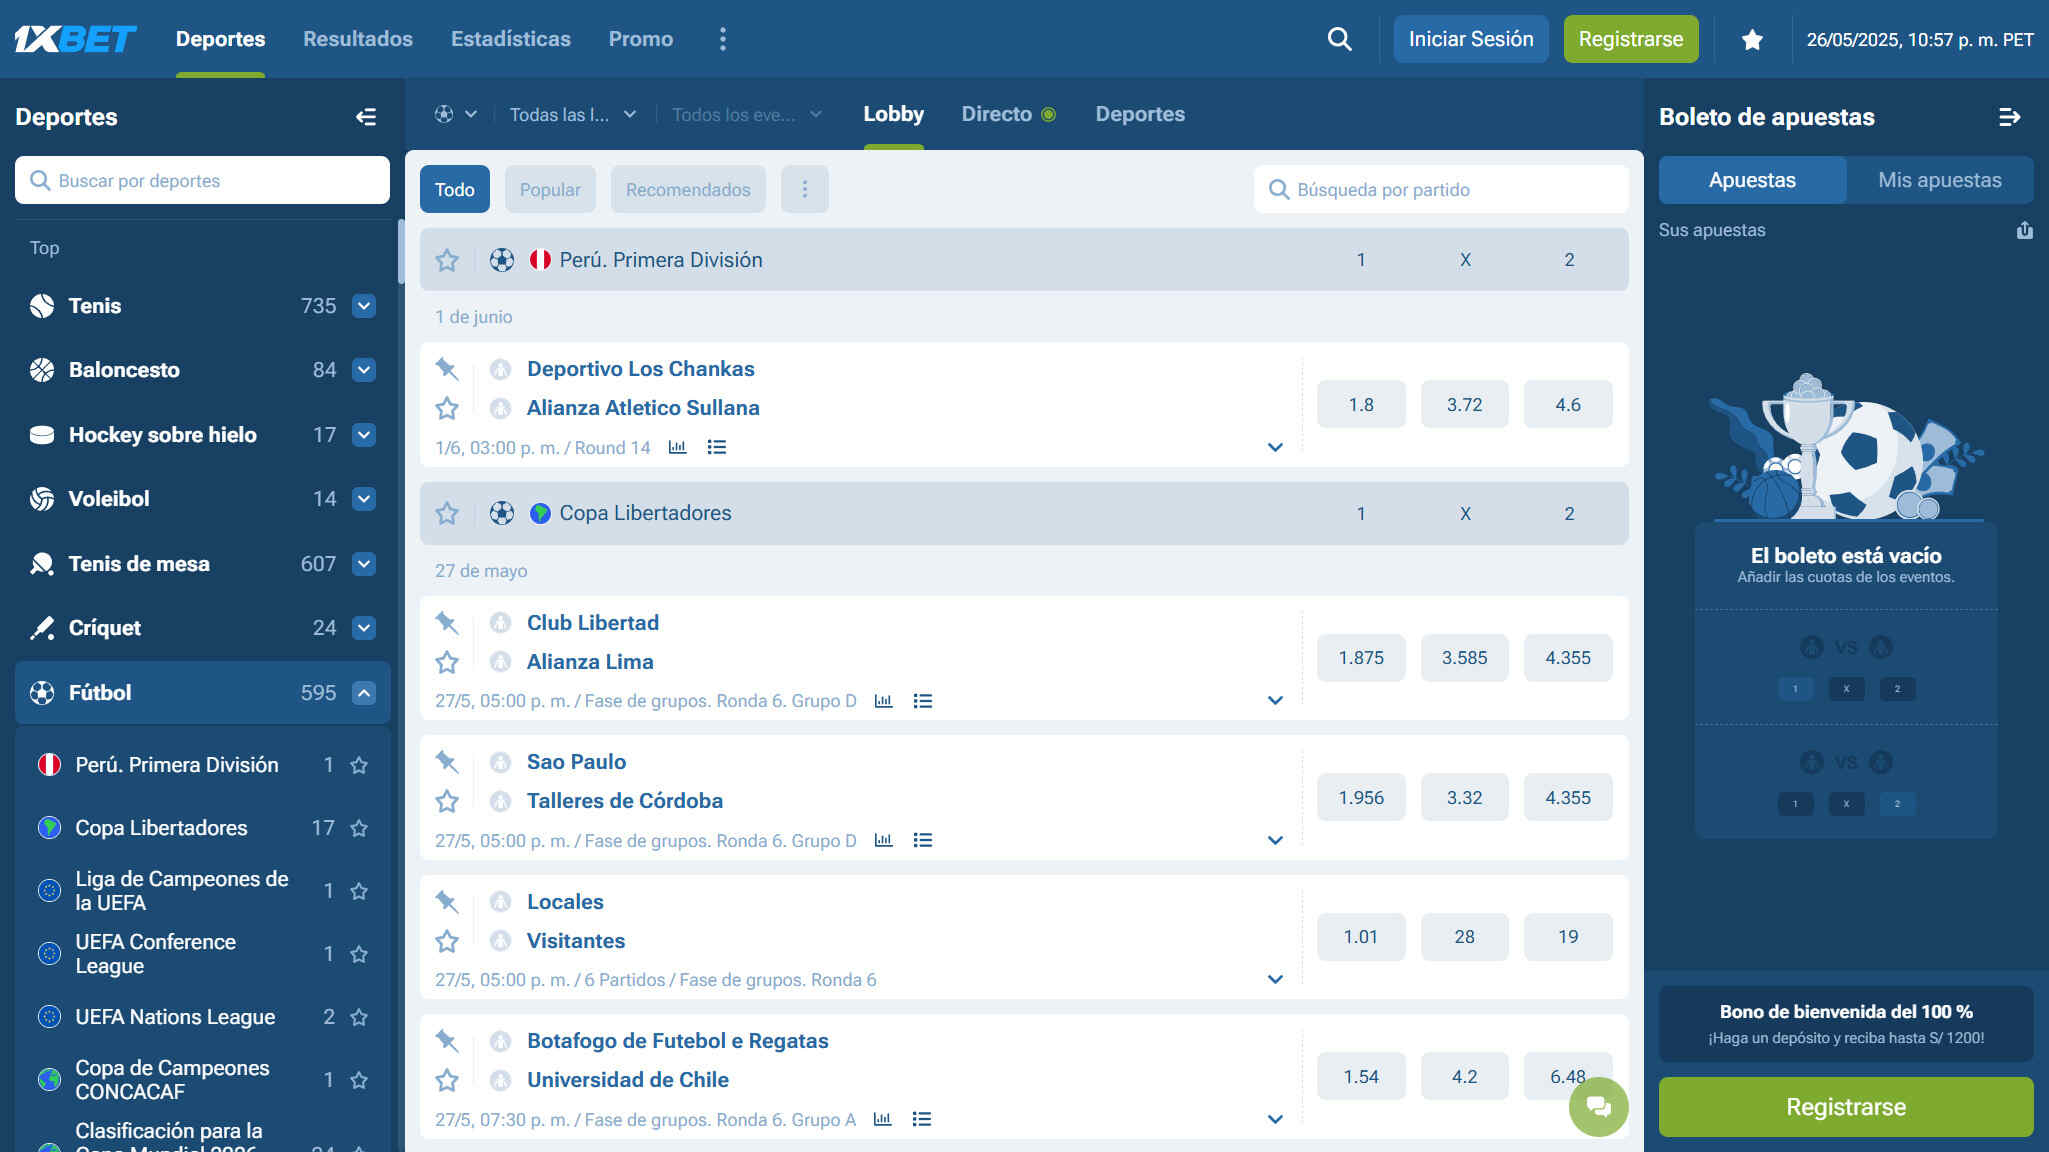Image resolution: width=2049 pixels, height=1152 pixels.
Task: Click the Buscar por deportes search field
Action: pyautogui.click(x=202, y=180)
